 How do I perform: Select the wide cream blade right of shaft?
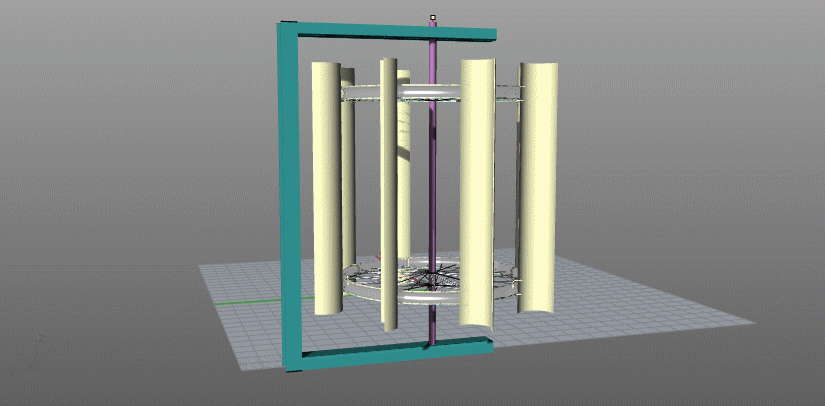coord(477,194)
